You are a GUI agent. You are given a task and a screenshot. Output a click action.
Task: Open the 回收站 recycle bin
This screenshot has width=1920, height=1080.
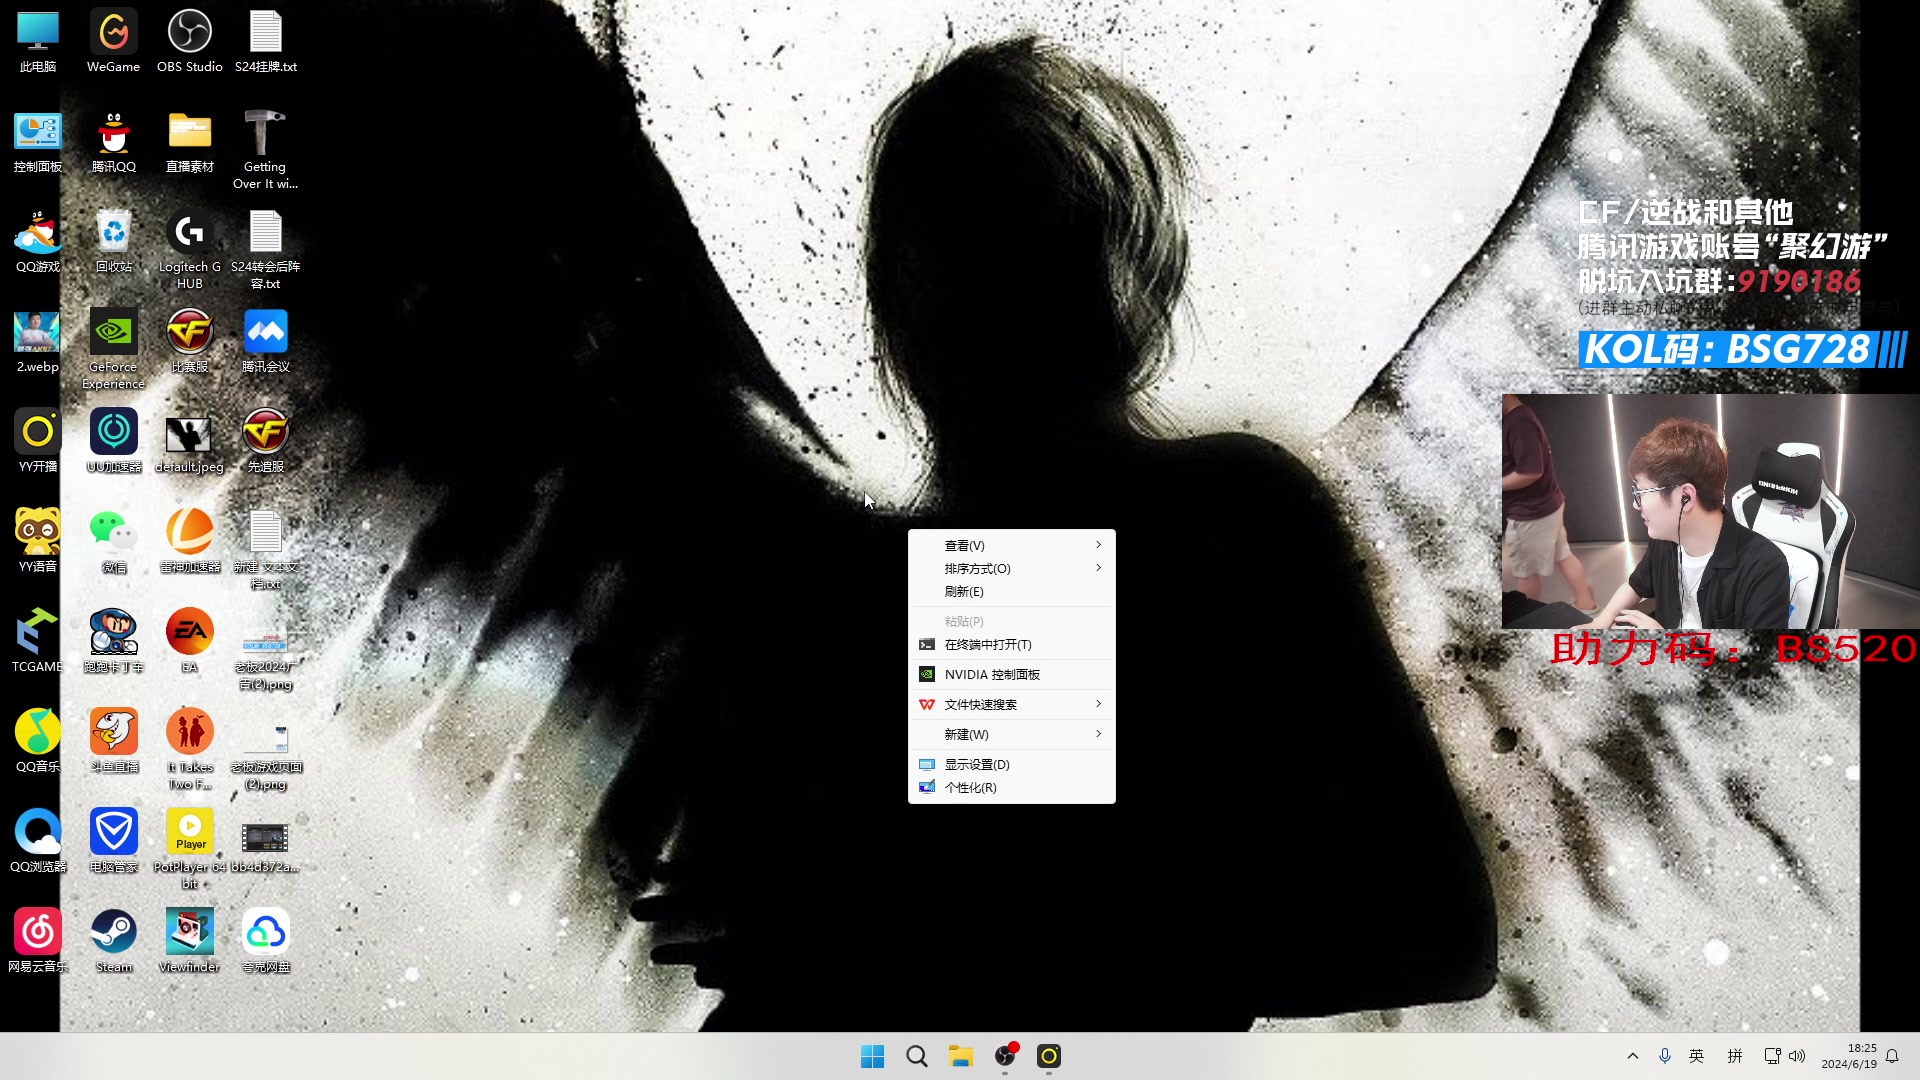pos(113,242)
